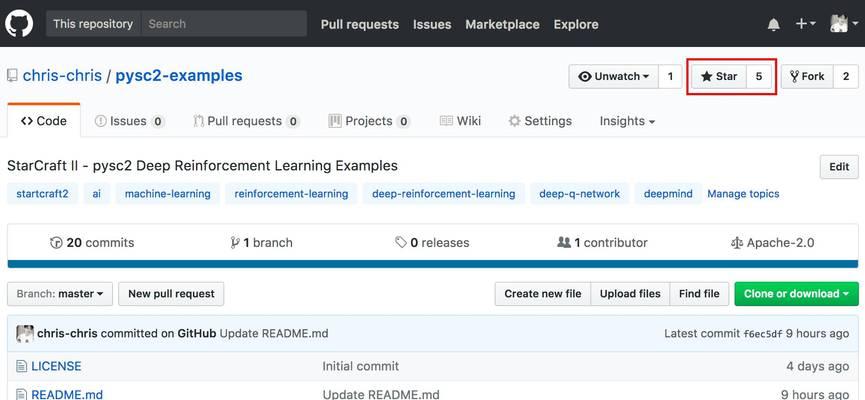Image resolution: width=865 pixels, height=400 pixels.
Task: Select the Code tab
Action: (44, 121)
